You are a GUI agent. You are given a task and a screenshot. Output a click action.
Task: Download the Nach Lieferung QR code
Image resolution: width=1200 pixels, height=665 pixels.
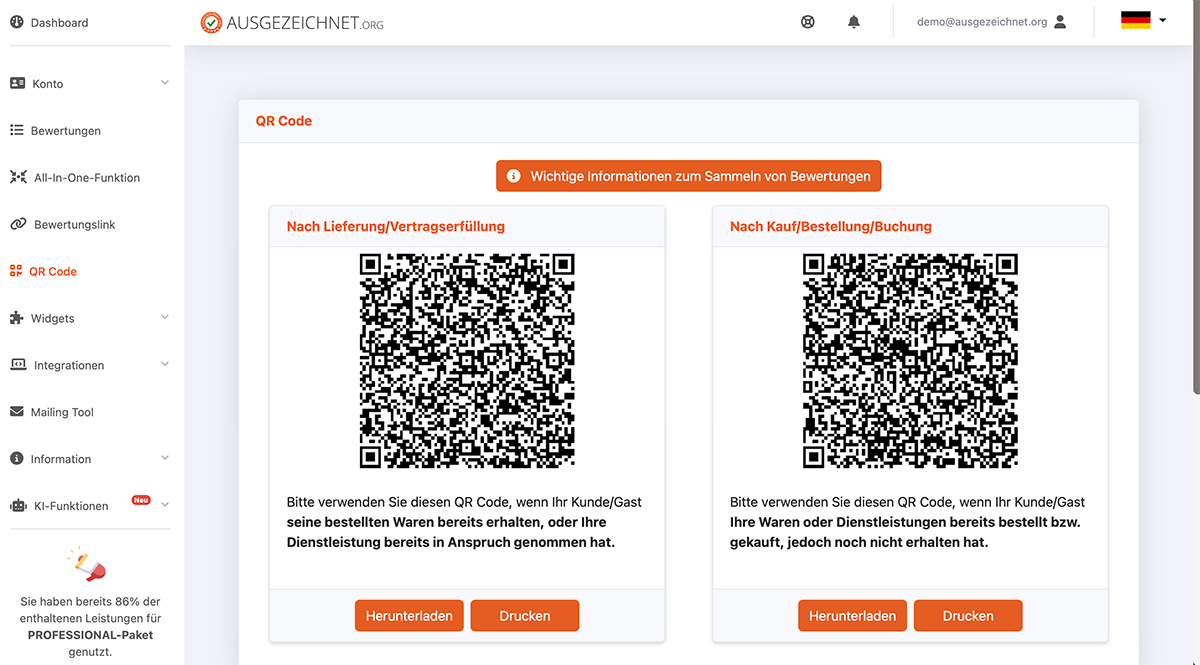pyautogui.click(x=409, y=616)
